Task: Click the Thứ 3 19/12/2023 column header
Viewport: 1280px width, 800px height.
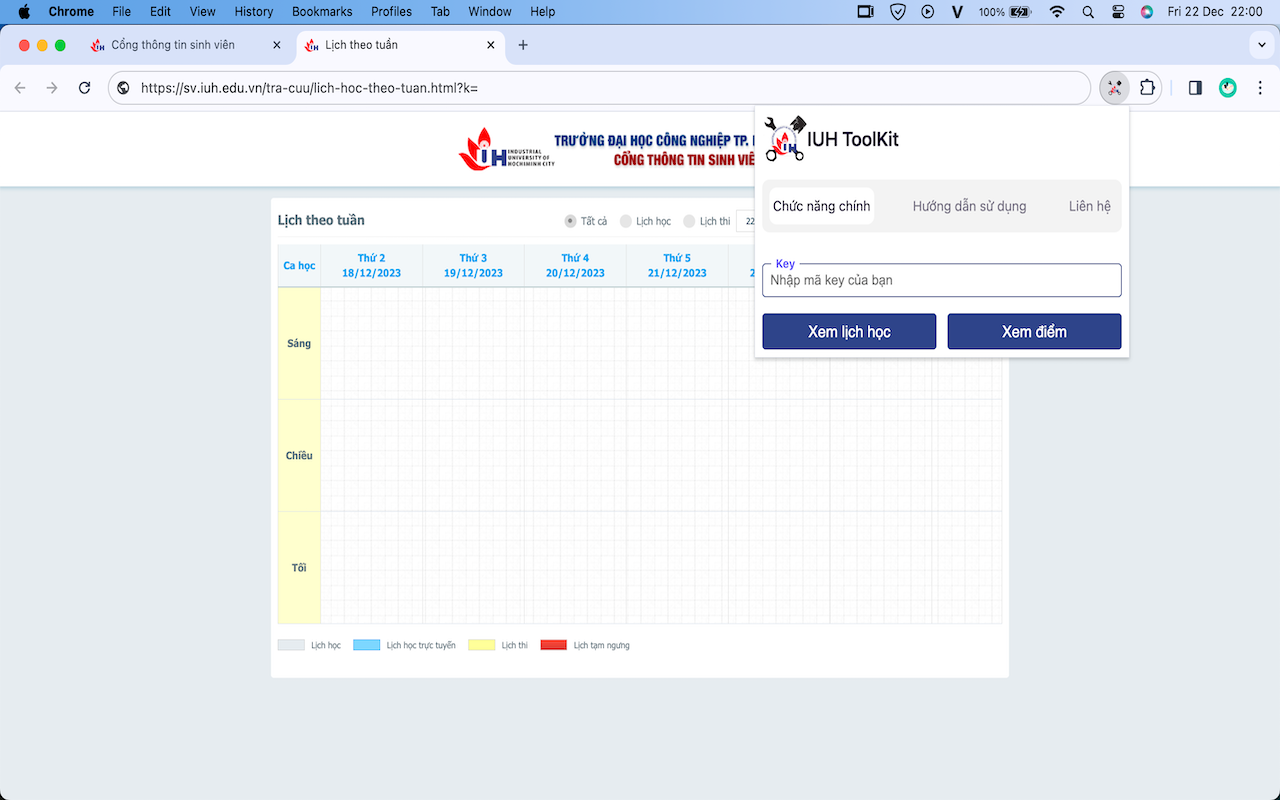Action: (x=473, y=266)
